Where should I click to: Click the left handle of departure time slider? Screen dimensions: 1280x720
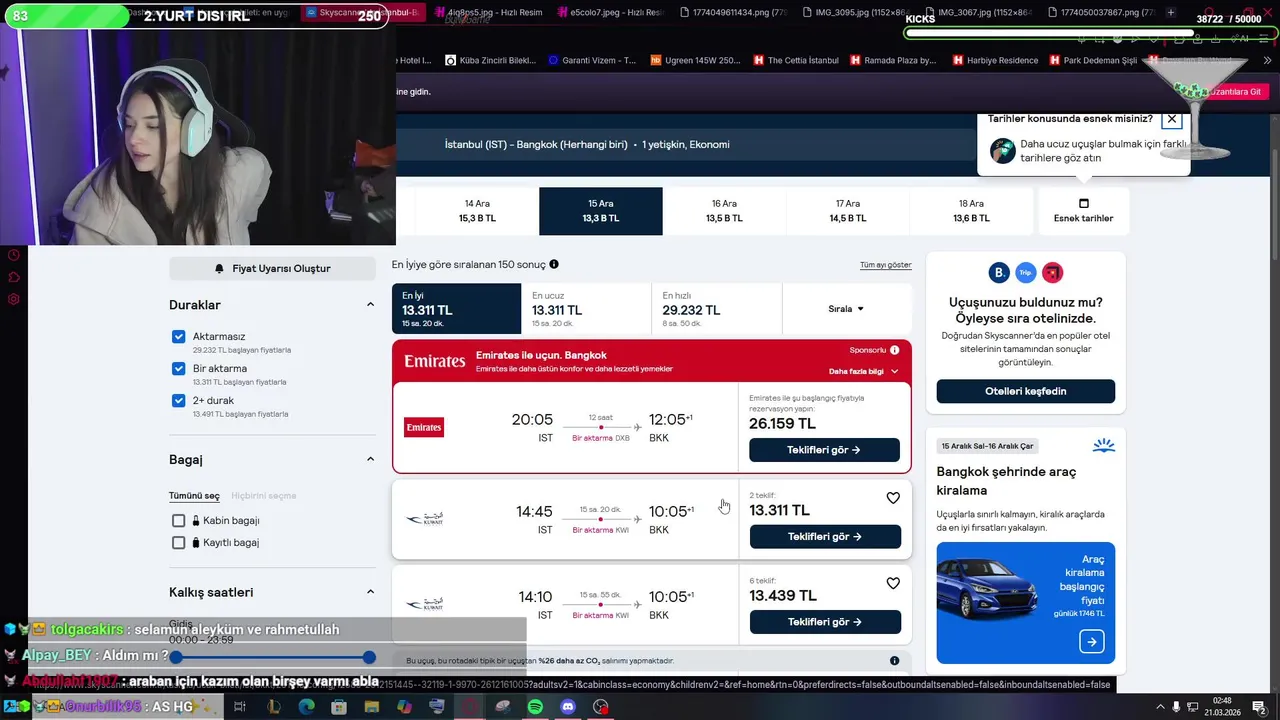coord(176,657)
